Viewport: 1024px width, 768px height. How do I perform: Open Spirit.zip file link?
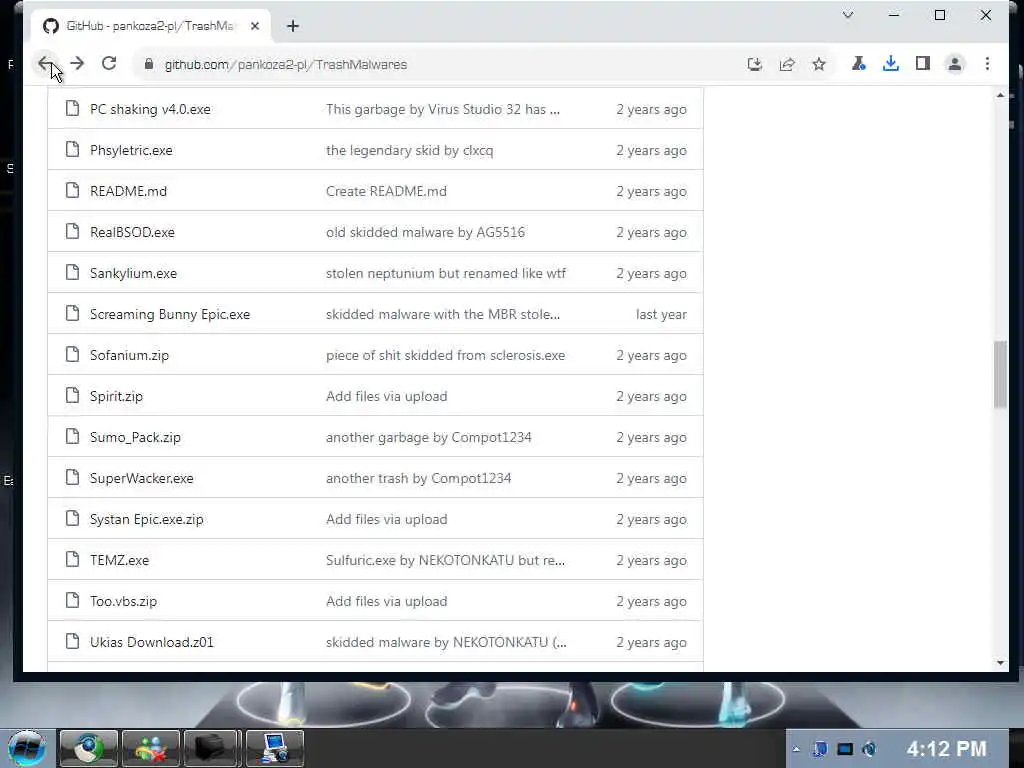pyautogui.click(x=116, y=396)
